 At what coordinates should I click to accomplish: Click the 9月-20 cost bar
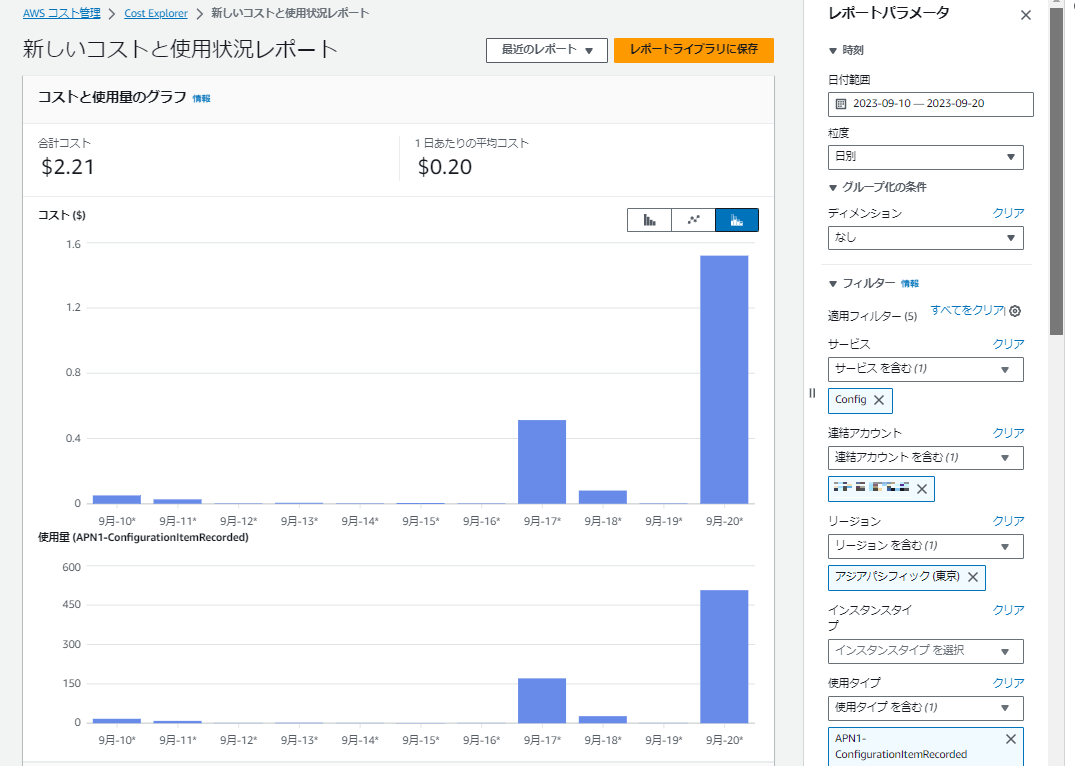click(x=724, y=379)
